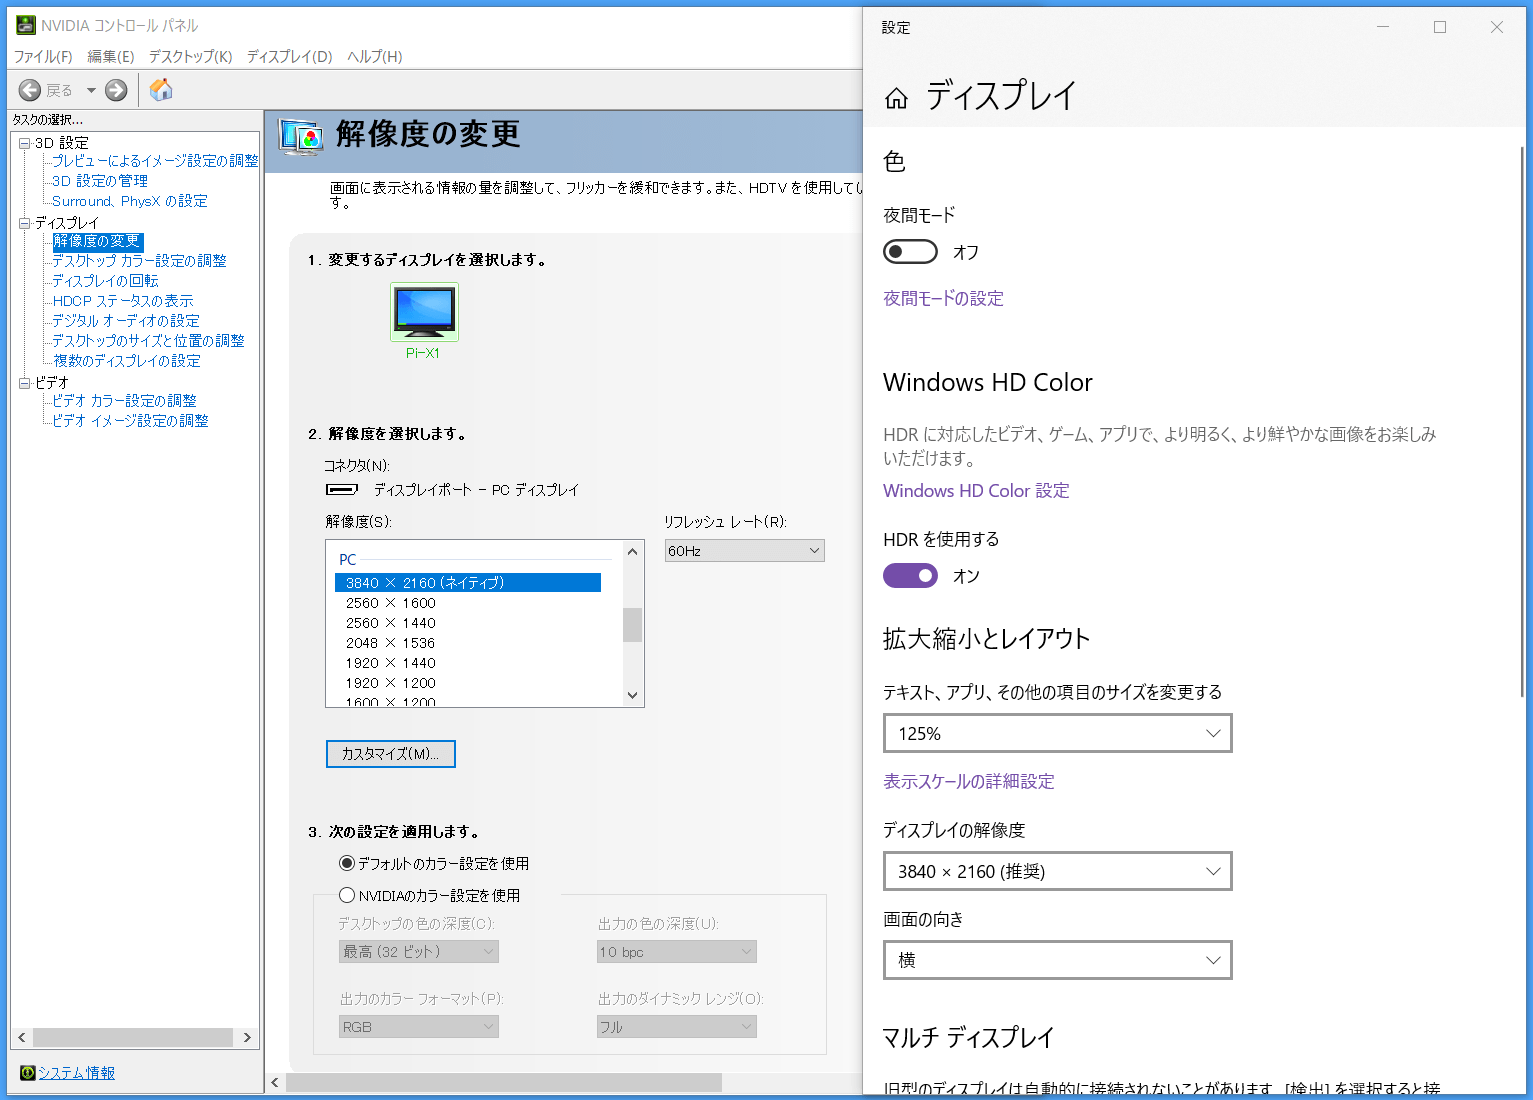The height and width of the screenshot is (1100, 1533).
Task: Select デフォルトのカラー設定を使用 radio button
Action: click(x=347, y=863)
